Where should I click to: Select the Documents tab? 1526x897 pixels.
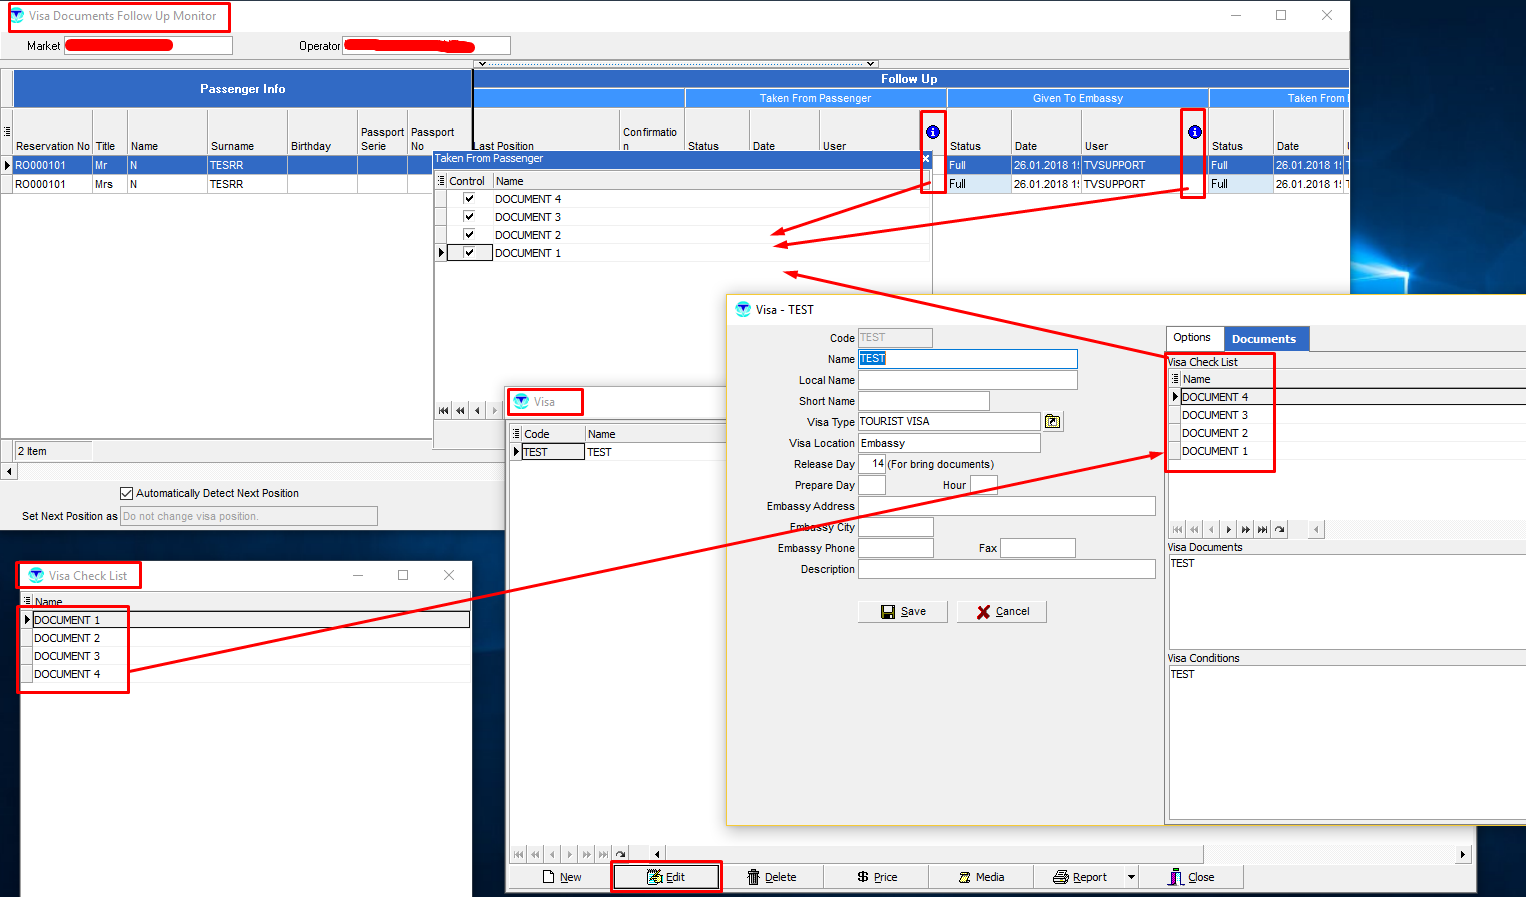[1264, 339]
